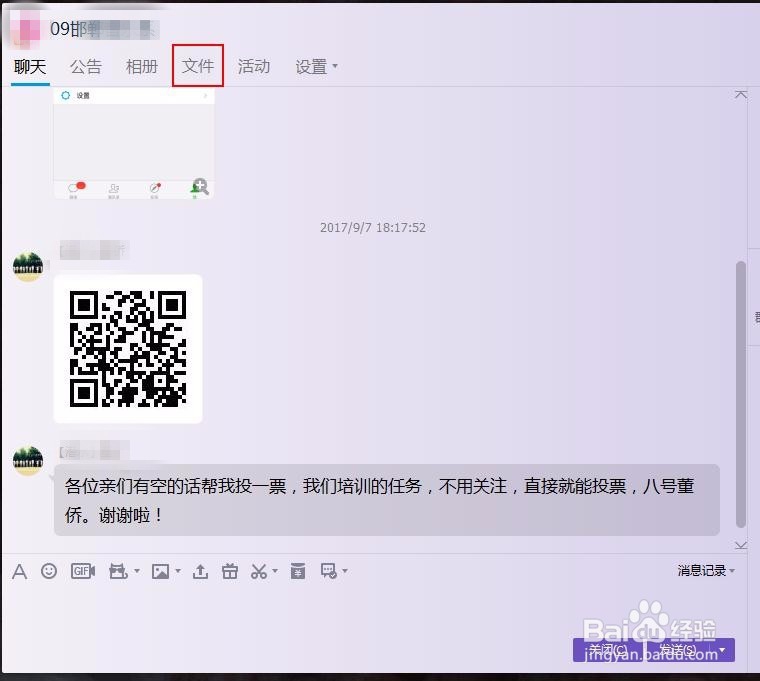The image size is (760, 681).
Task: Click the chat scrollbar thumb
Action: tap(740, 395)
